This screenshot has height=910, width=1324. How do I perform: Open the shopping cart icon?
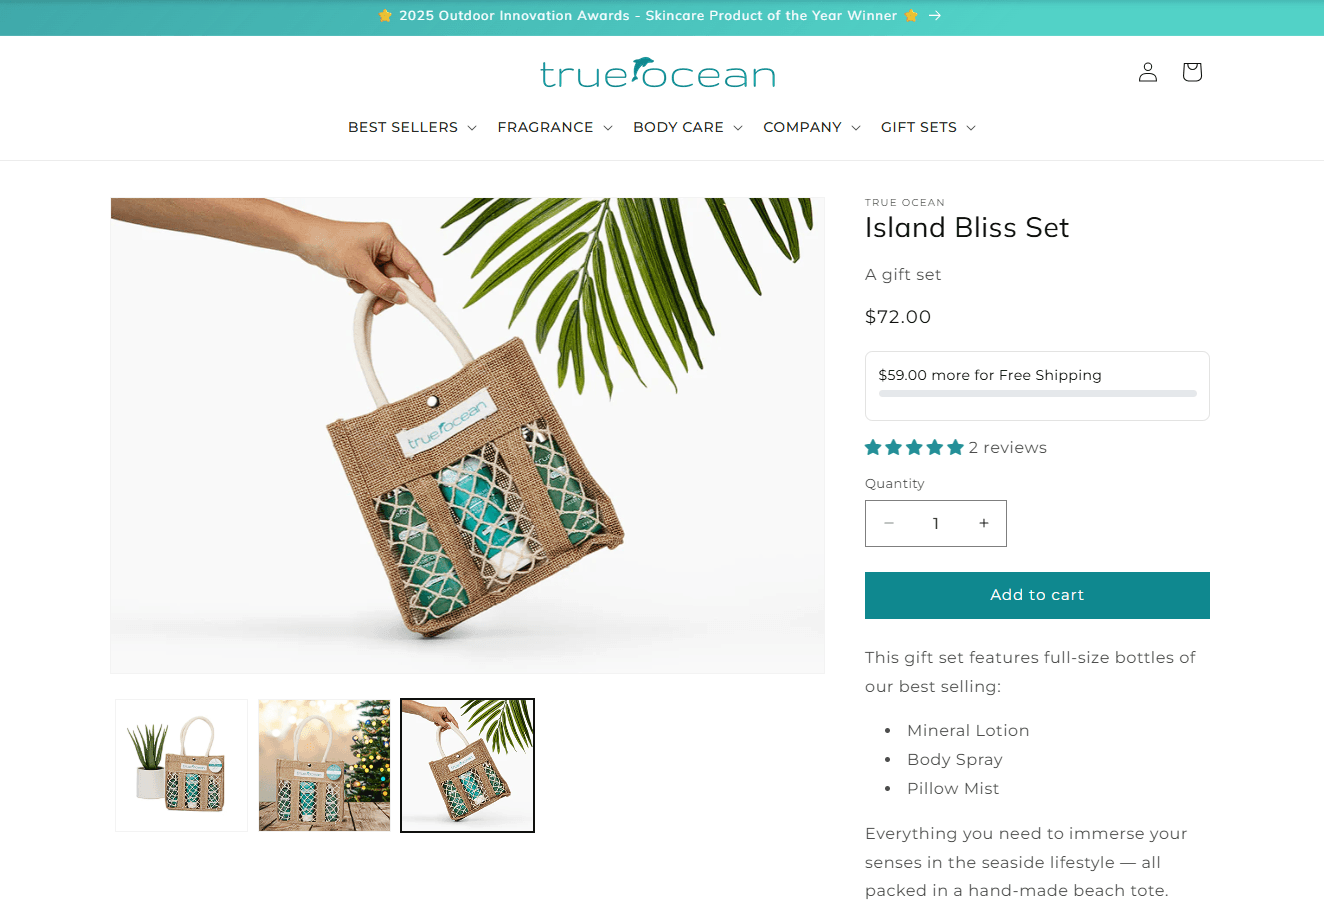pos(1192,72)
